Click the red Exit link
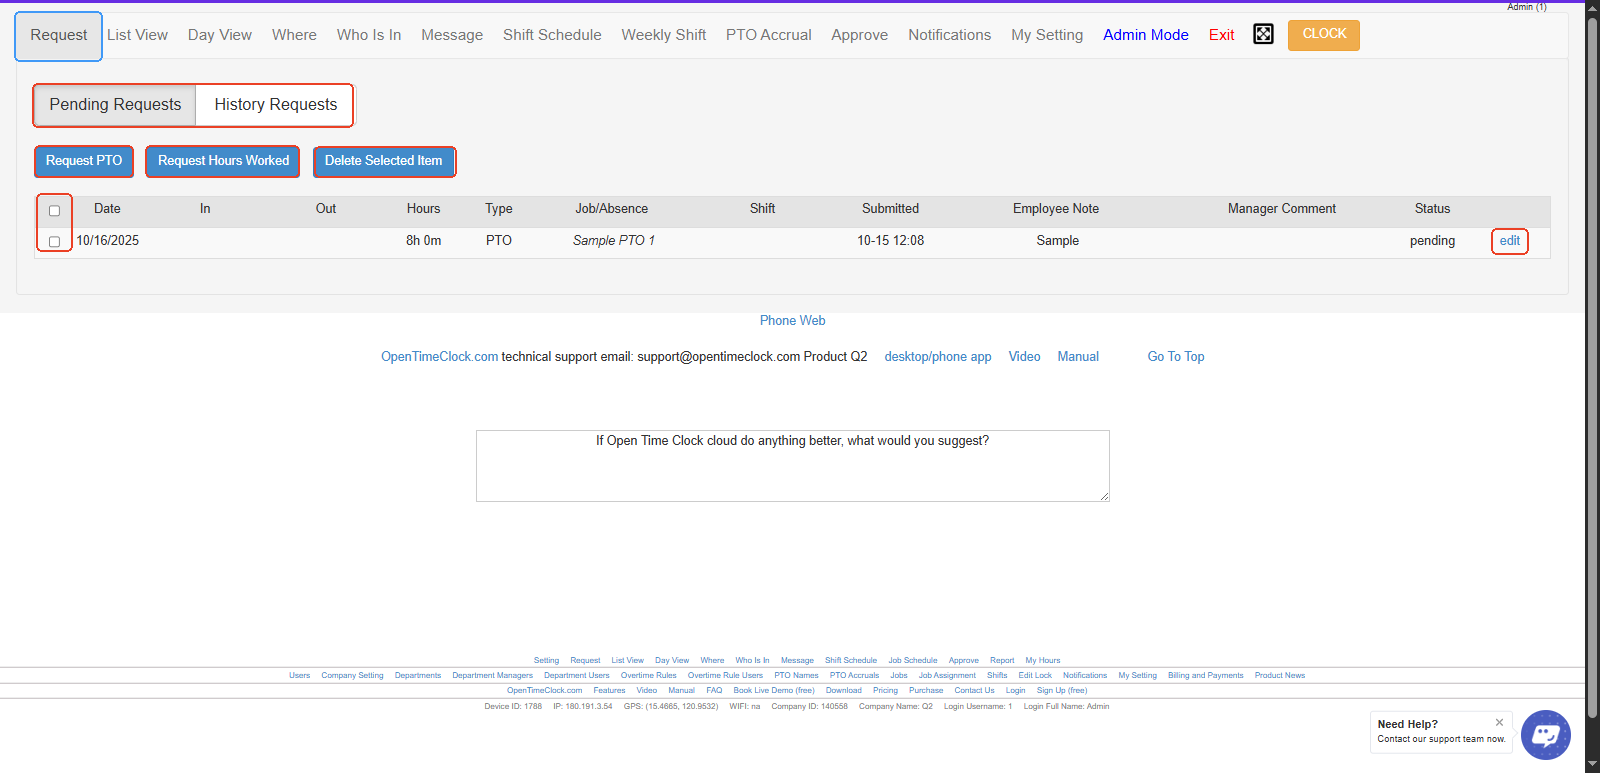Viewport: 1600px width, 773px height. (1221, 35)
